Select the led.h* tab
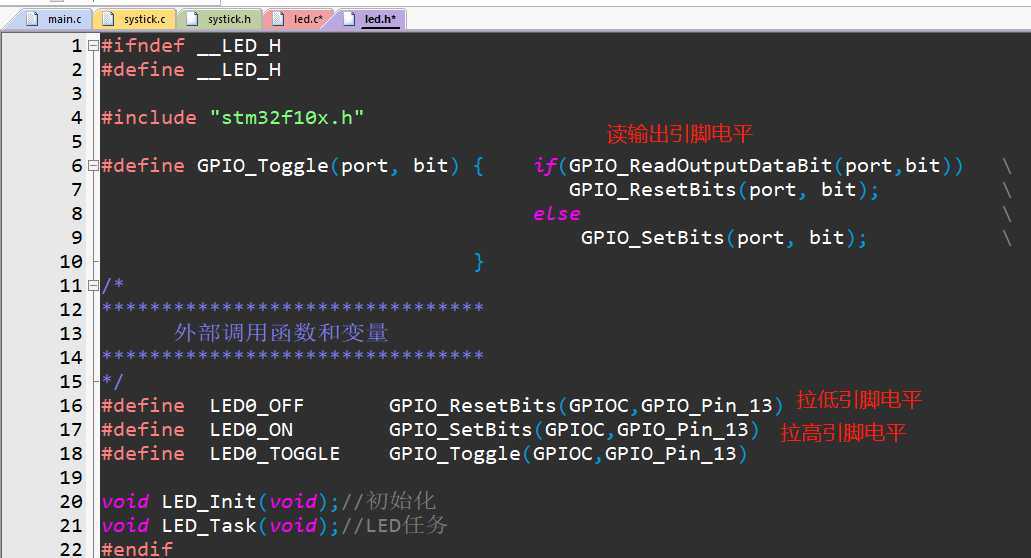 [372, 19]
